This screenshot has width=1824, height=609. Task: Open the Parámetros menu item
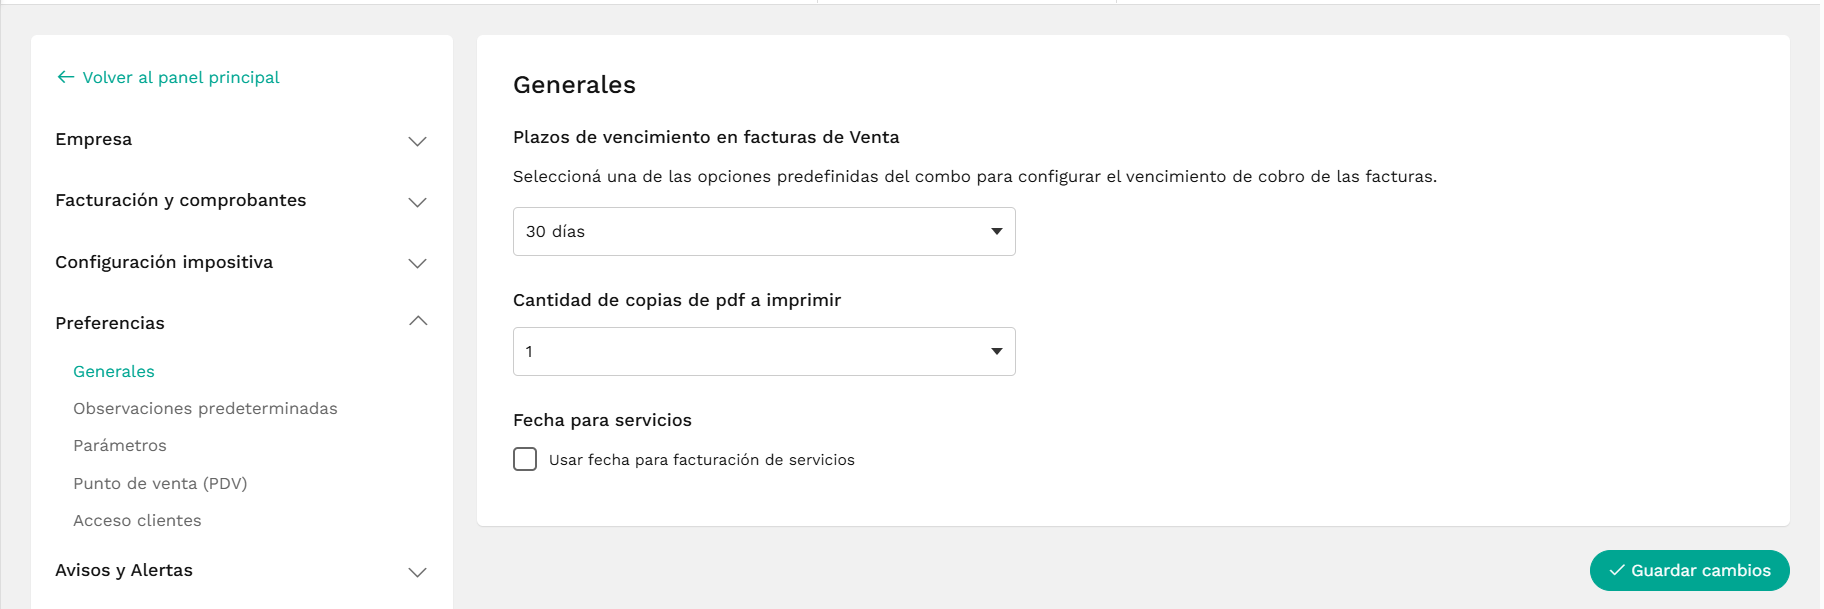coord(120,445)
